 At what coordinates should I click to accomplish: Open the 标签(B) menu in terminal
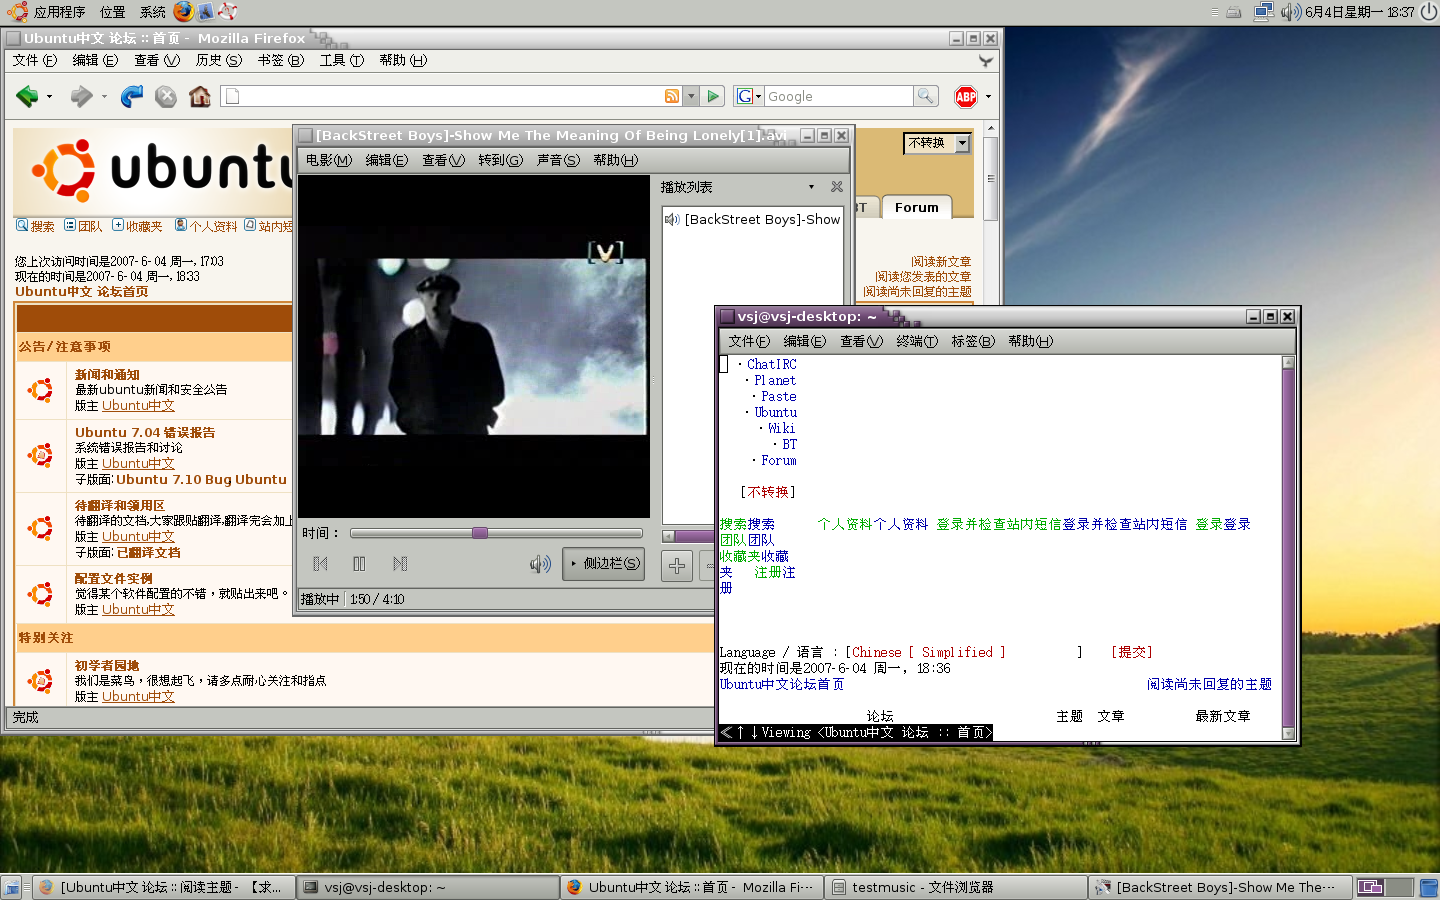click(973, 341)
